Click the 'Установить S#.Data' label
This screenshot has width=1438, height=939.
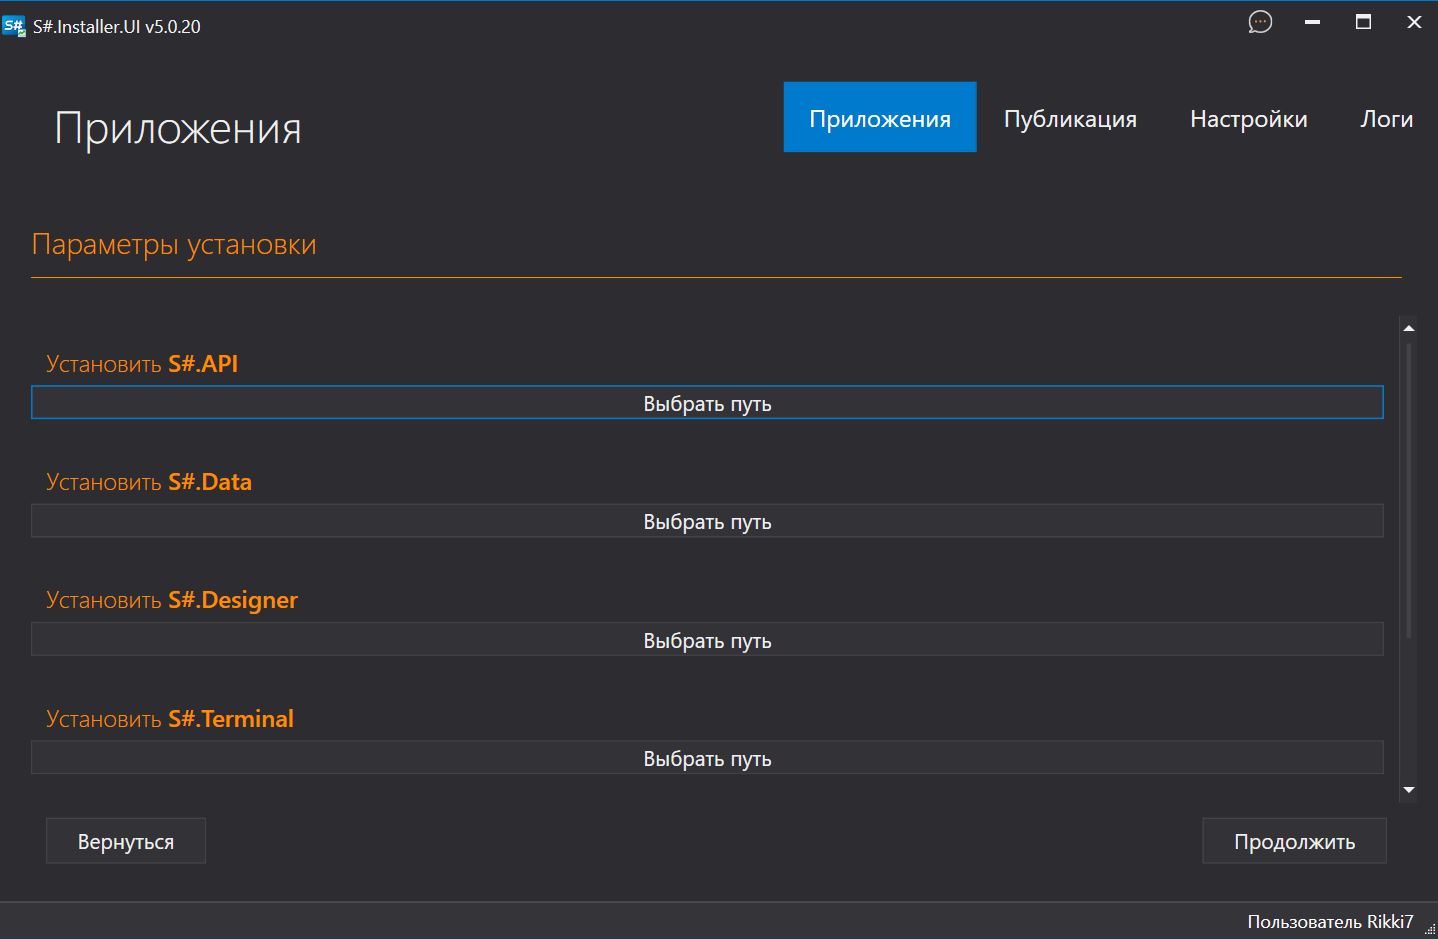[149, 482]
